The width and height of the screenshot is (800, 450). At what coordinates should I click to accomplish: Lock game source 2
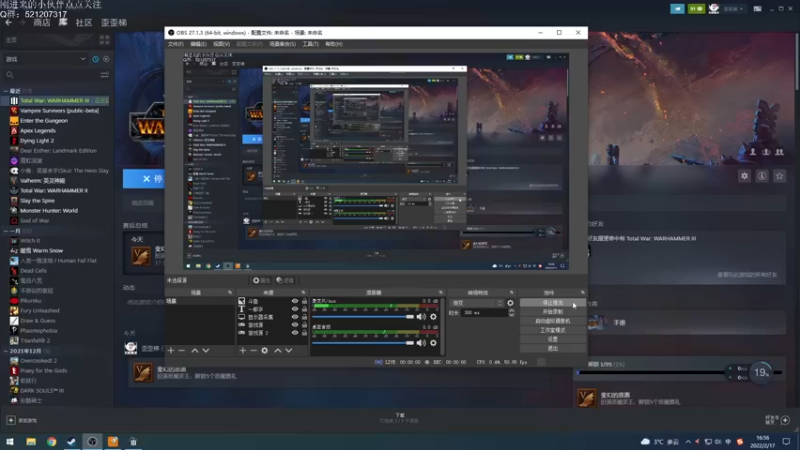305,333
